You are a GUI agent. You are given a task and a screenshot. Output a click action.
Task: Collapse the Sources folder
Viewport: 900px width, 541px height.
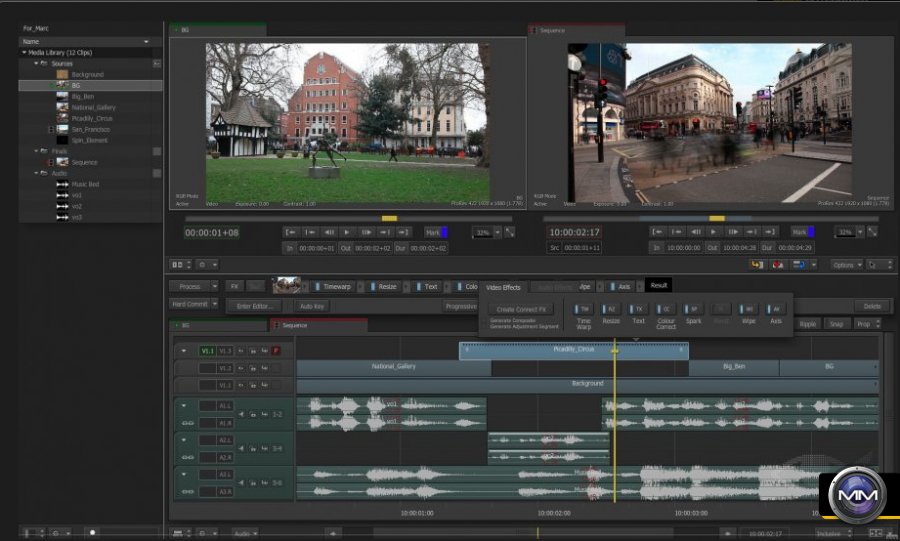36,63
